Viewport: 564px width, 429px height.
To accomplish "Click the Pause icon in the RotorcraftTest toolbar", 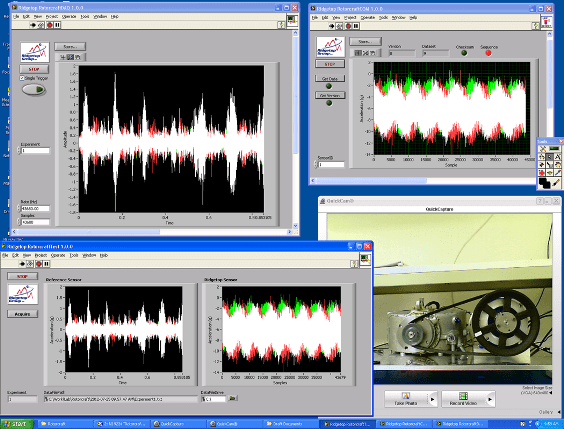I will [46, 264].
